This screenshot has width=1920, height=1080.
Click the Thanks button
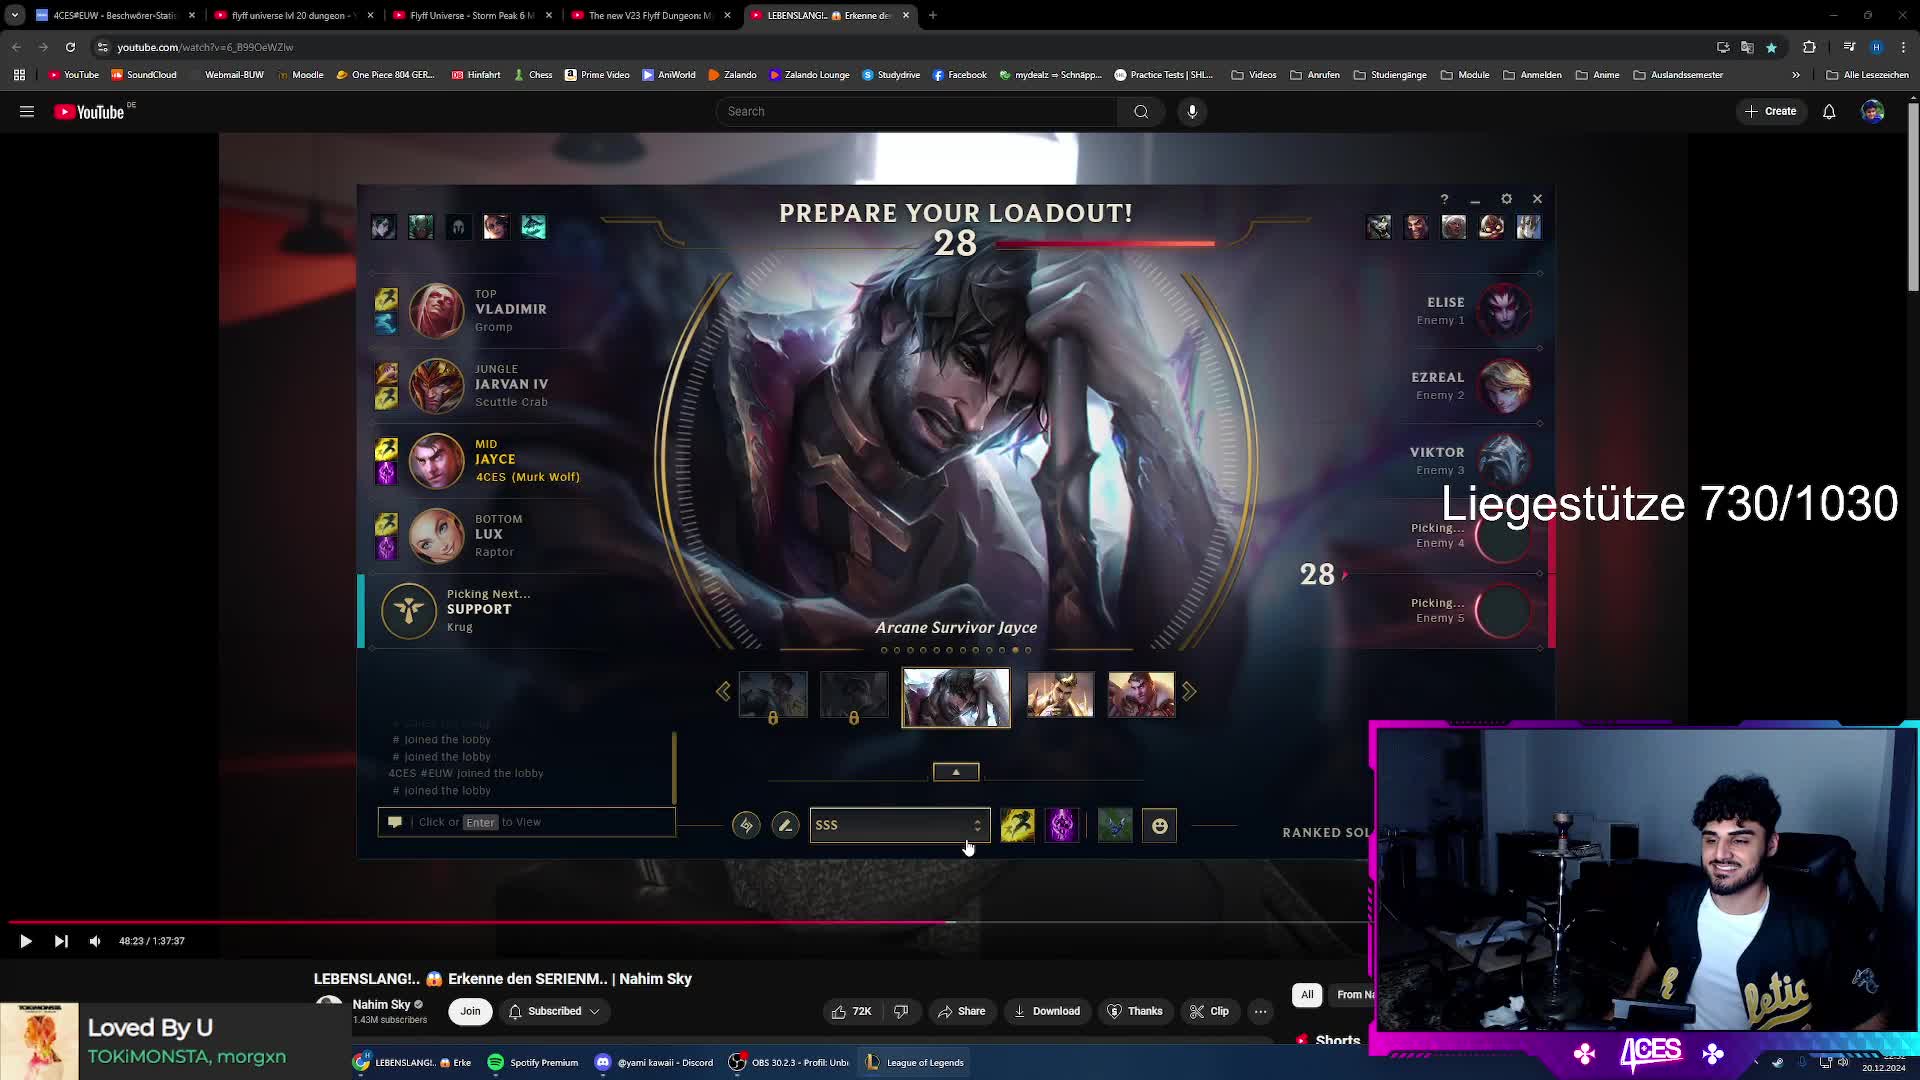click(x=1135, y=1011)
